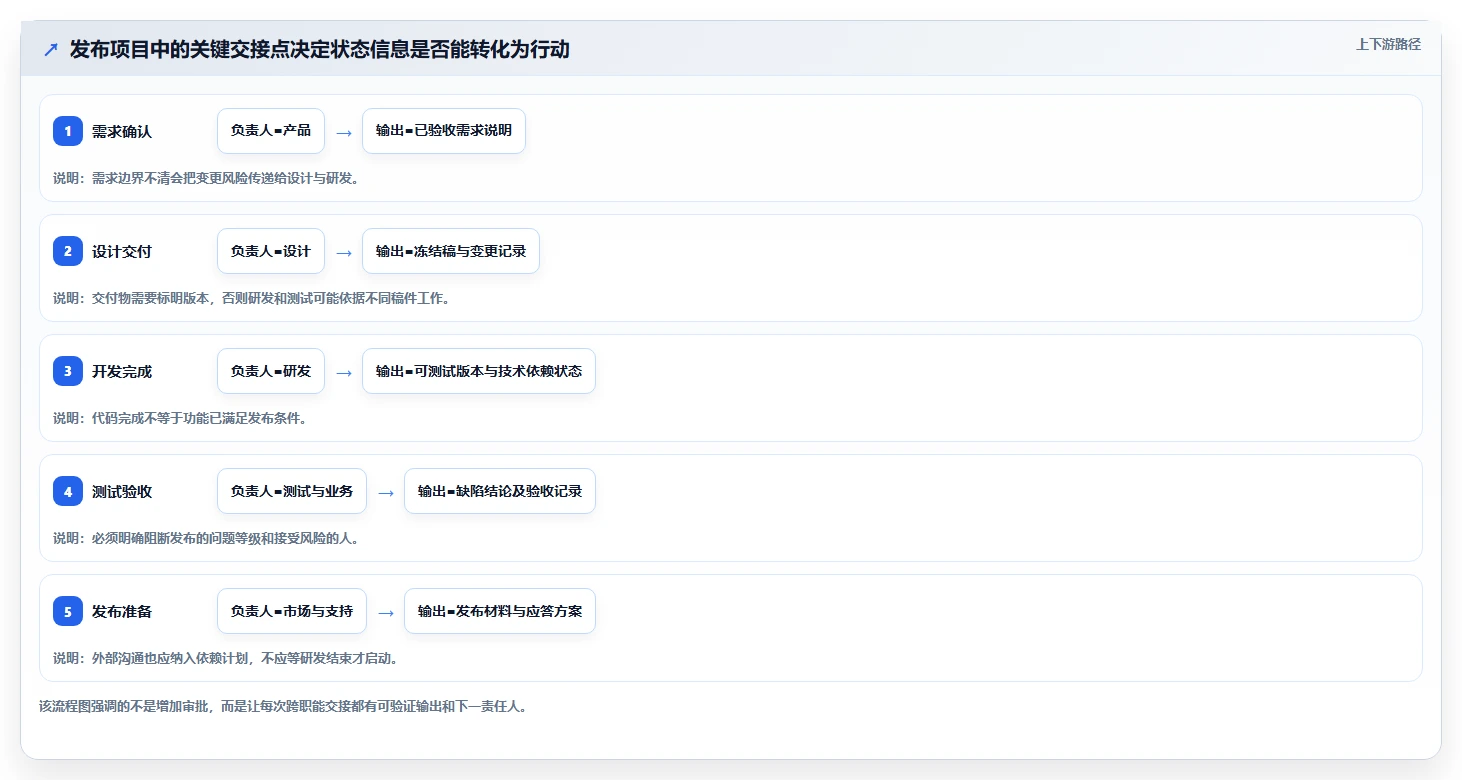Click the step number 5 badge
1462x780 pixels.
68,611
